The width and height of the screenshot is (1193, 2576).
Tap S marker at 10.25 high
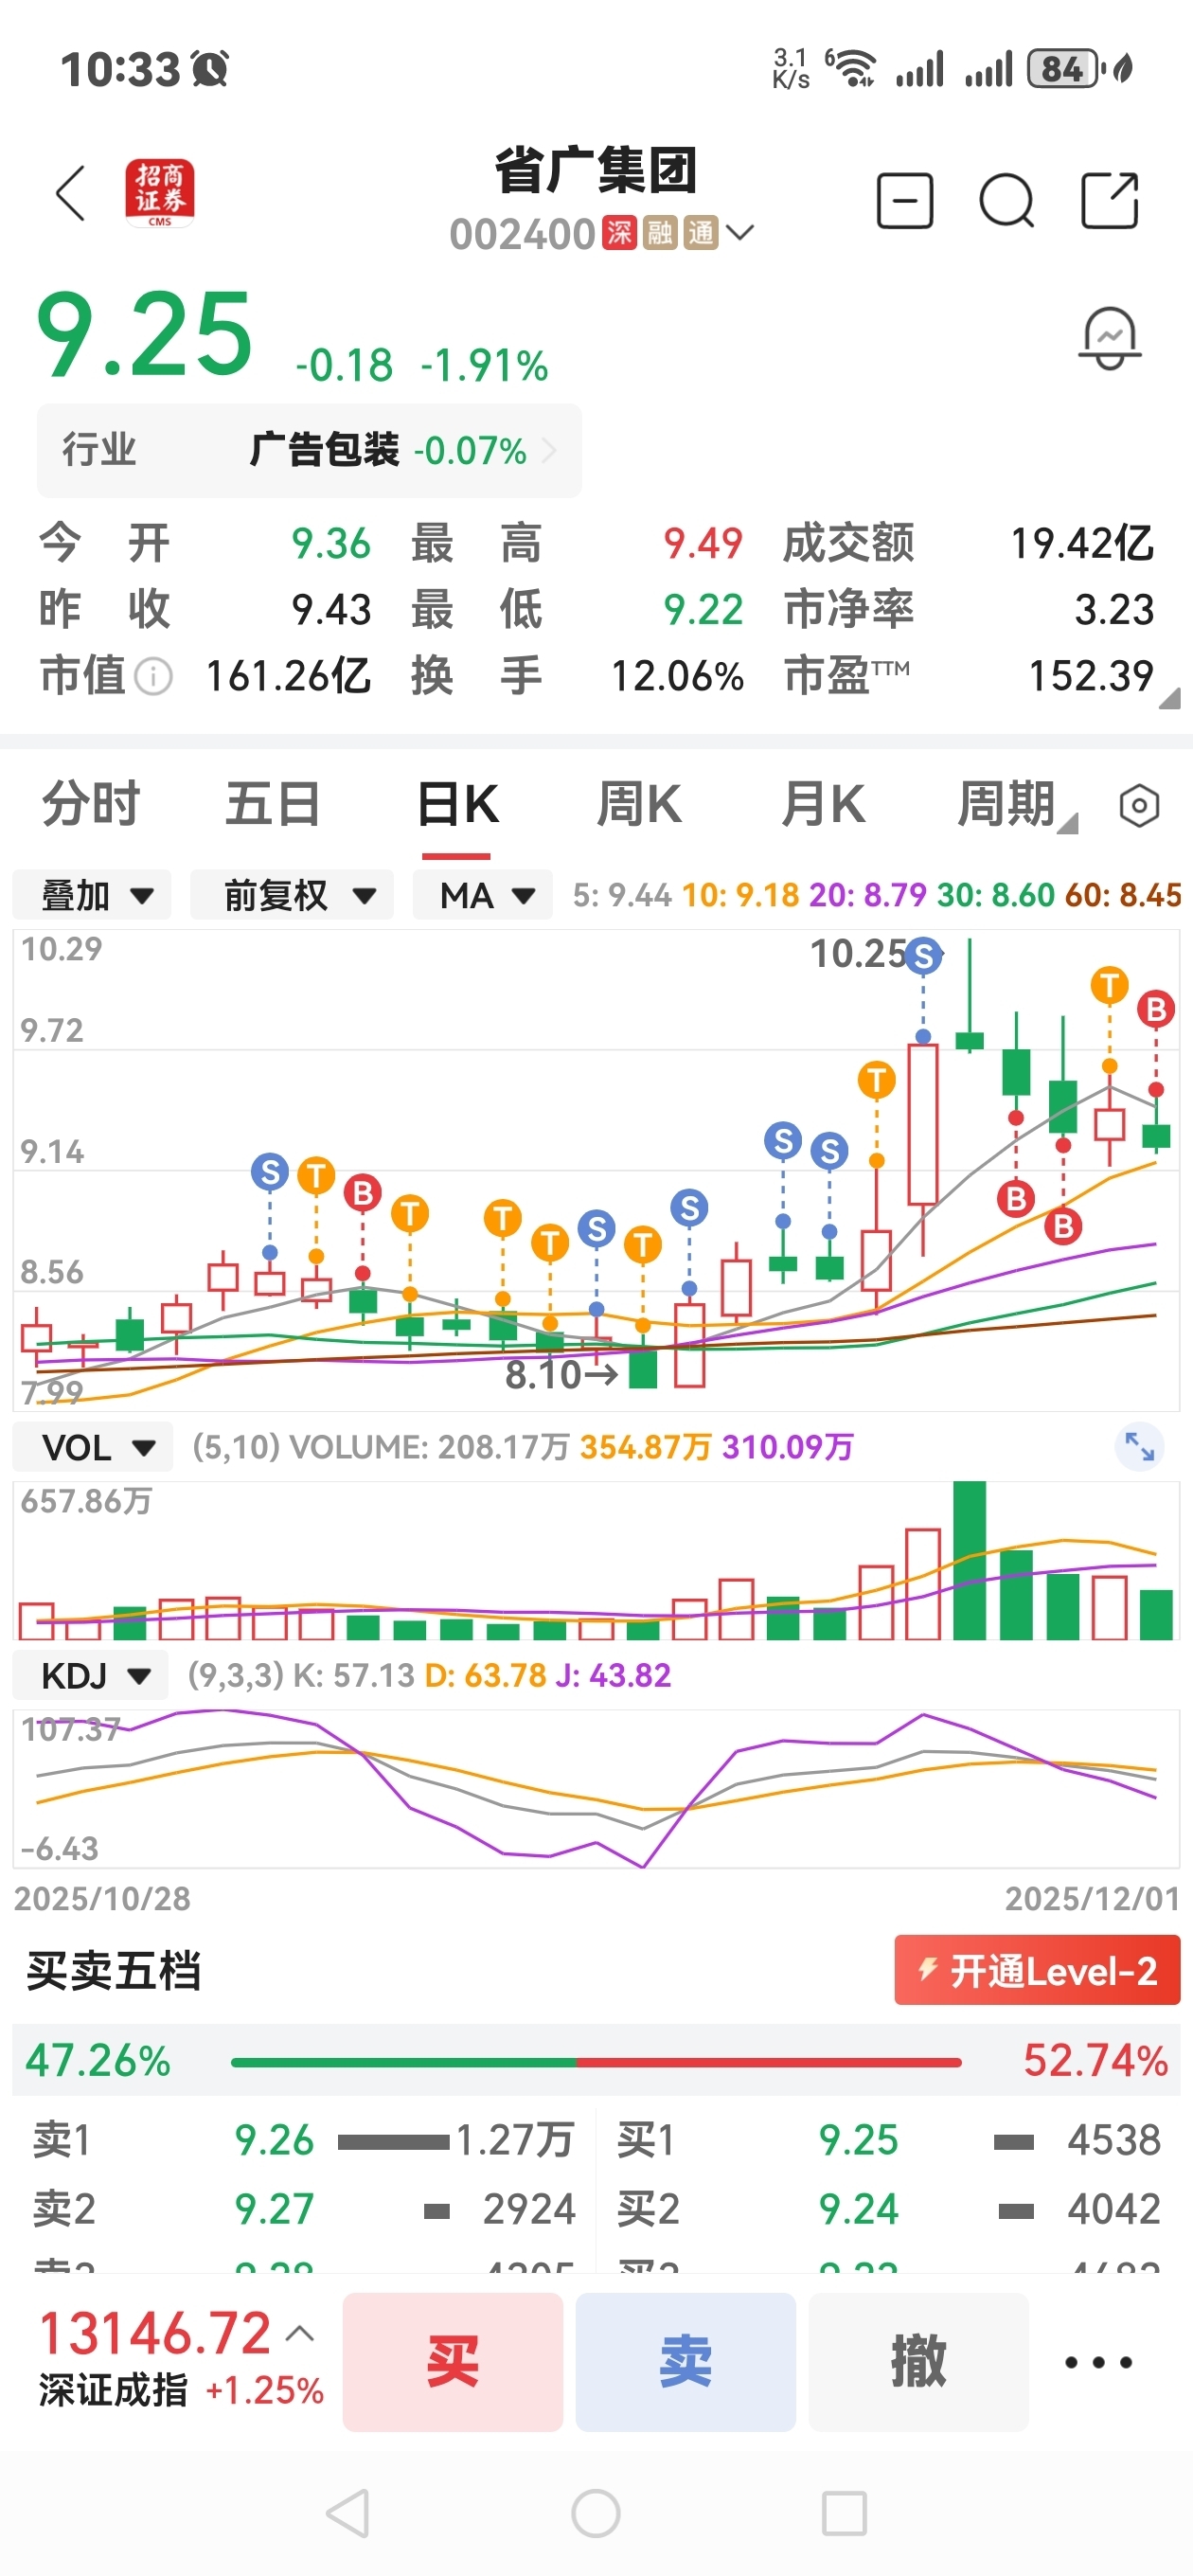923,956
